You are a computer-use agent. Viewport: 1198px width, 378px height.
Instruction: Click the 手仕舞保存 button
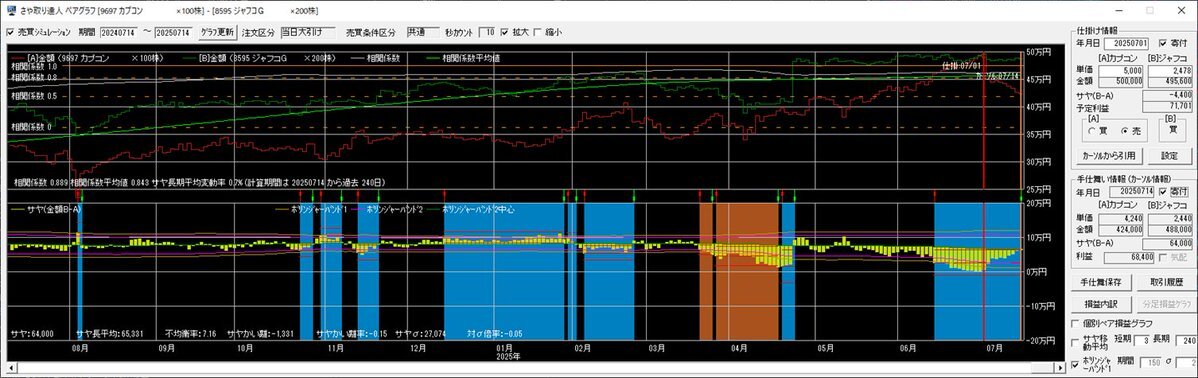point(1101,282)
